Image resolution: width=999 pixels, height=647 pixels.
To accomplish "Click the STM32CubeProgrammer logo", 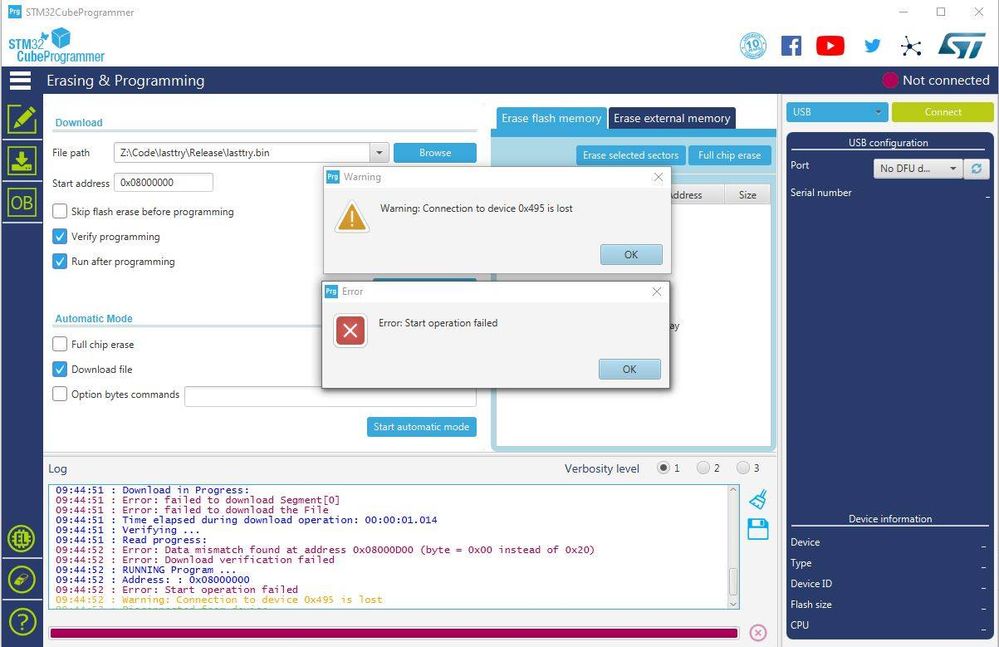I will 56,46.
